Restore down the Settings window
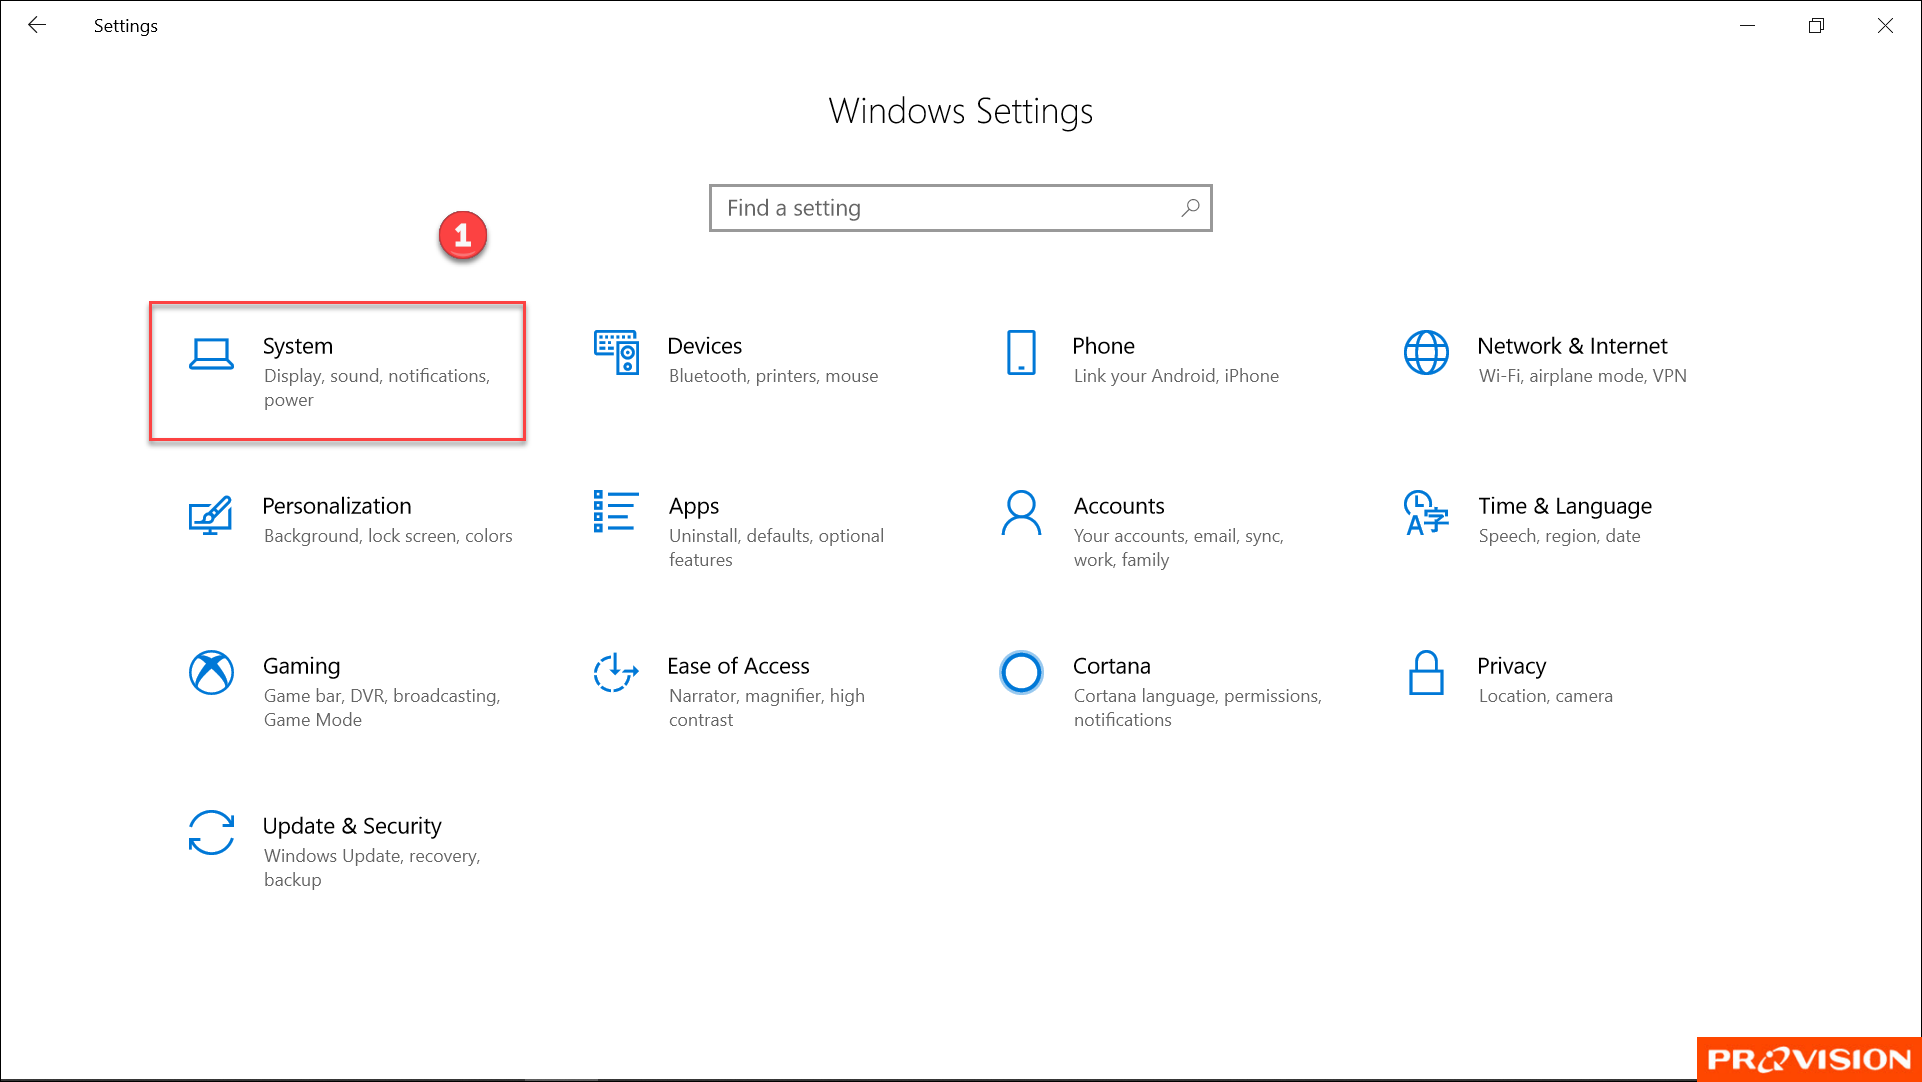1922x1082 pixels. pos(1817,25)
